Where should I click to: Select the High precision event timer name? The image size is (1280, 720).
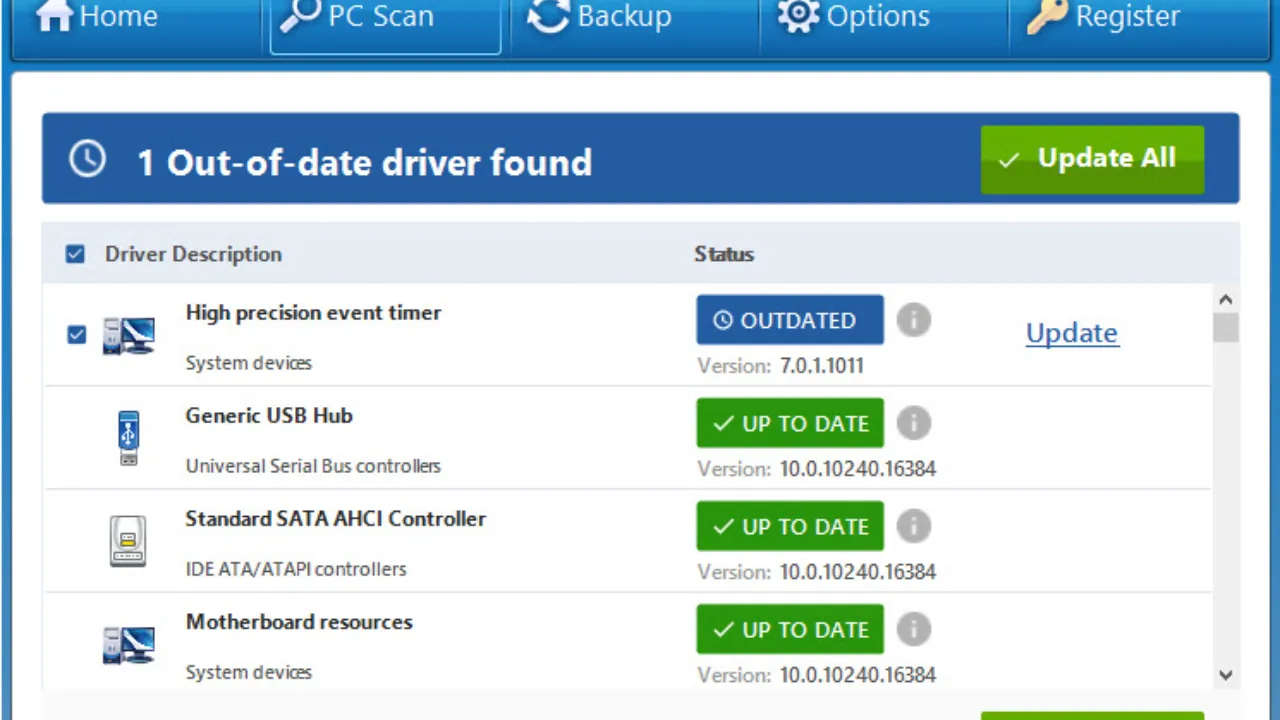coord(313,313)
